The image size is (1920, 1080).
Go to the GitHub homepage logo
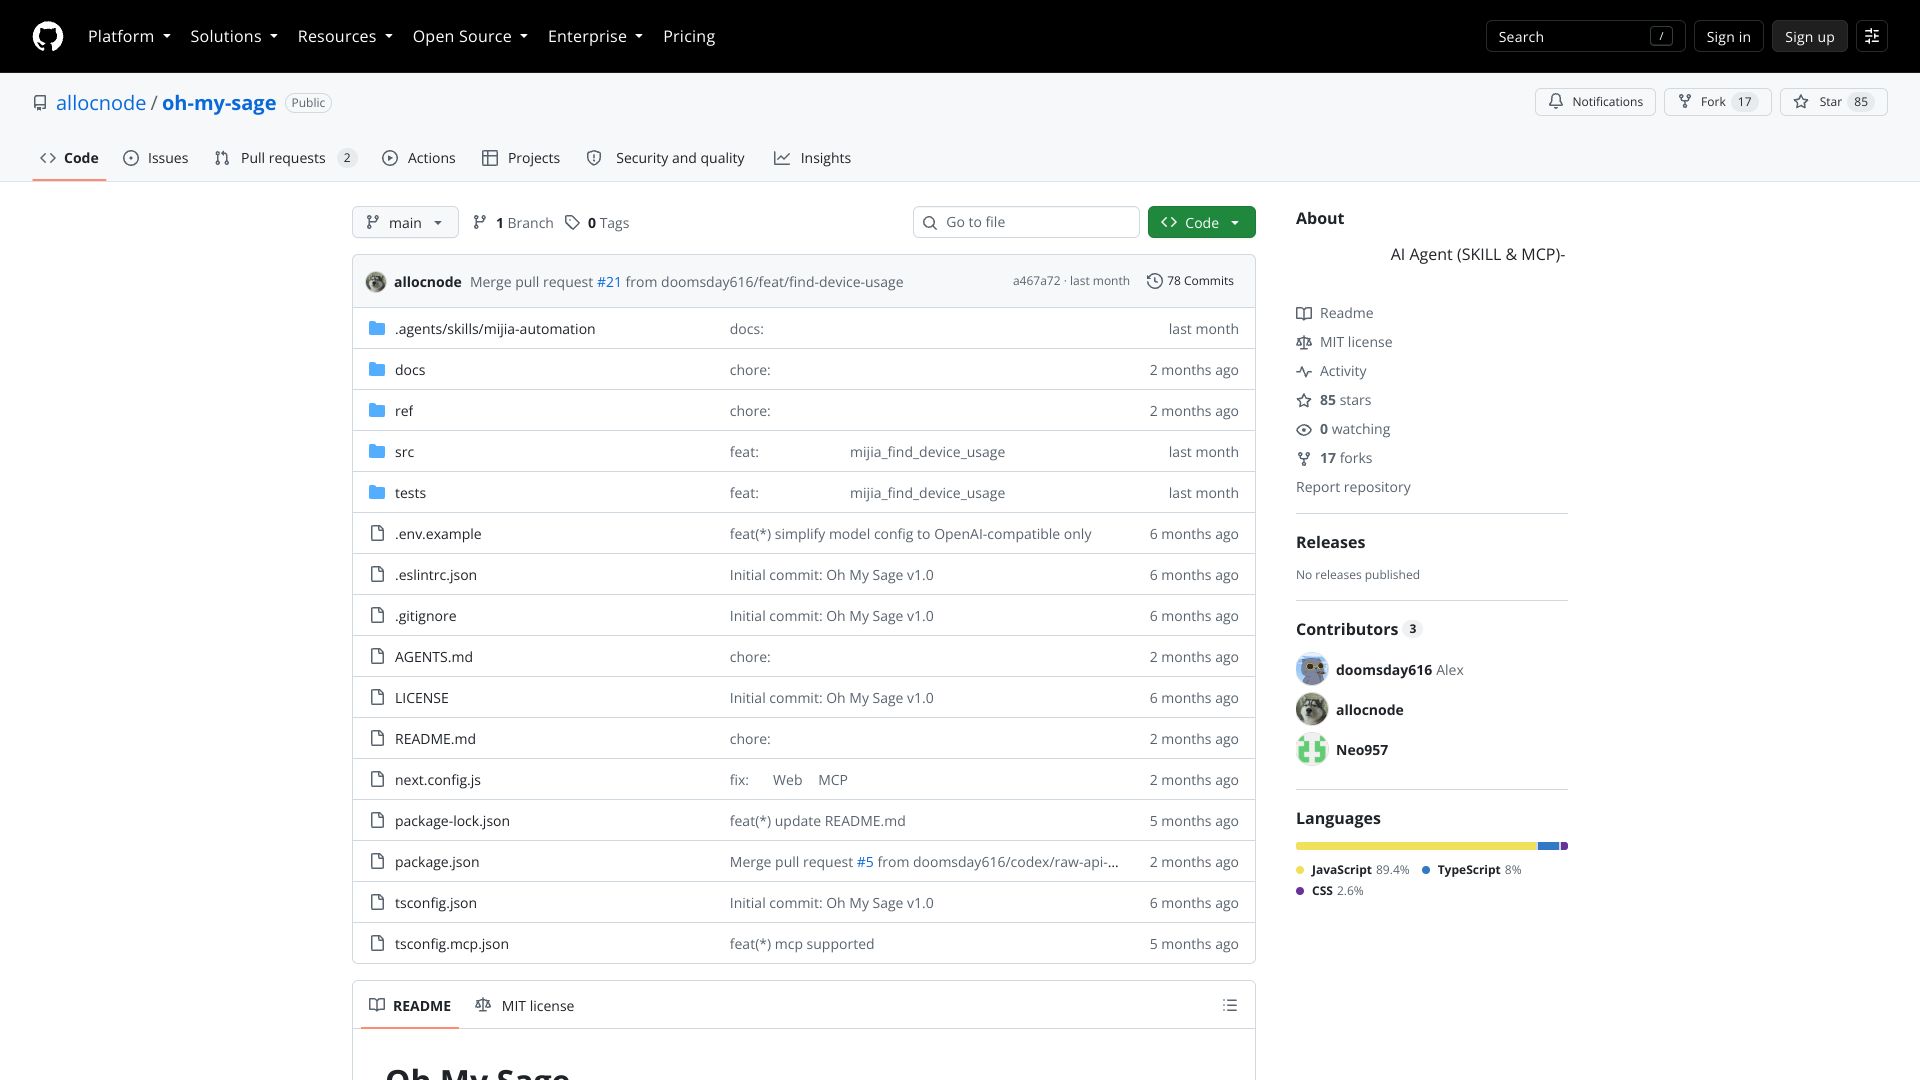48,37
